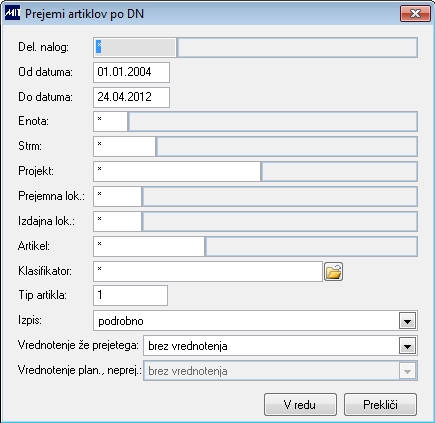The width and height of the screenshot is (435, 423).
Task: Click the MIT application icon in title bar
Action: coord(13,13)
